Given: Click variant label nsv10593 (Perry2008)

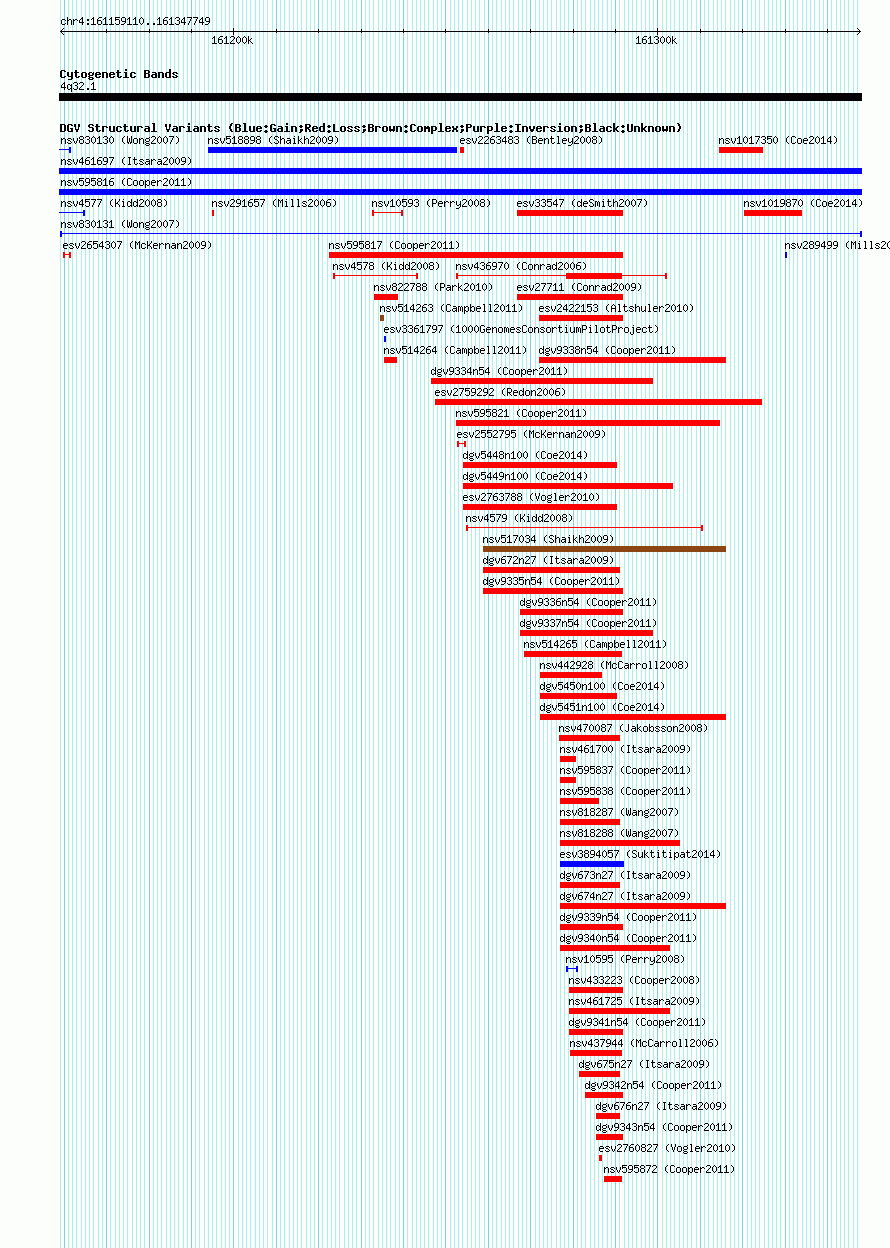Looking at the screenshot, I should click(x=431, y=203).
